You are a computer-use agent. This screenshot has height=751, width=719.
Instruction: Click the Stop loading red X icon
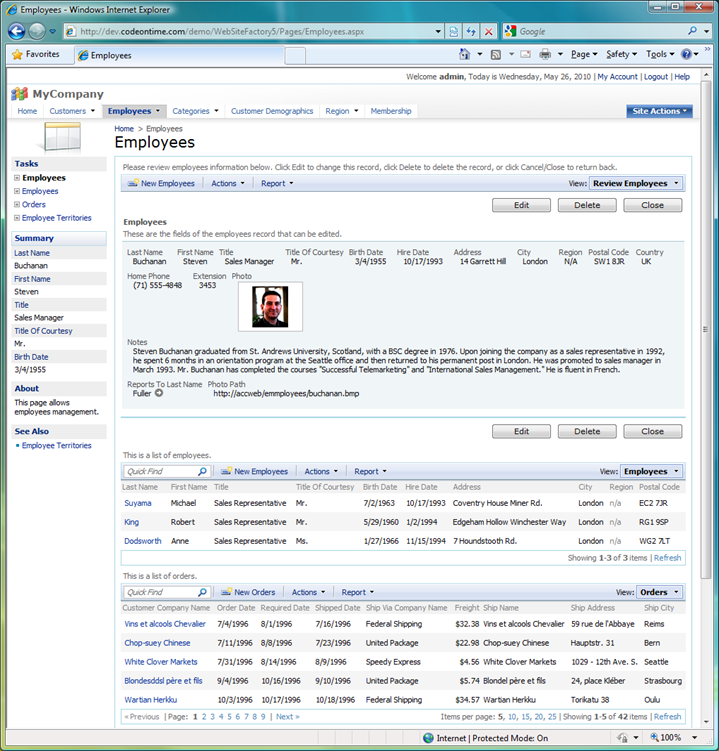489,31
